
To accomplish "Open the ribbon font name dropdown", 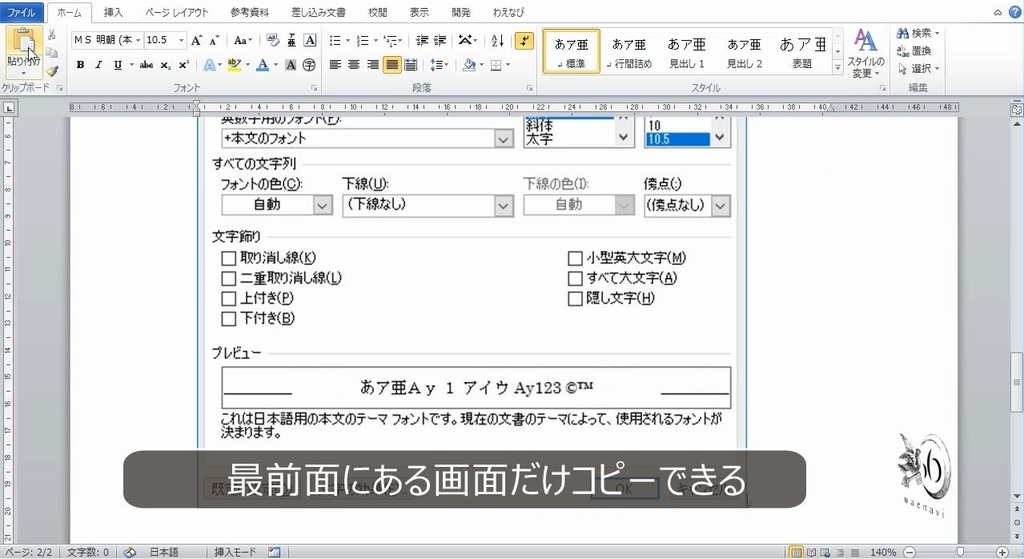I will point(138,40).
